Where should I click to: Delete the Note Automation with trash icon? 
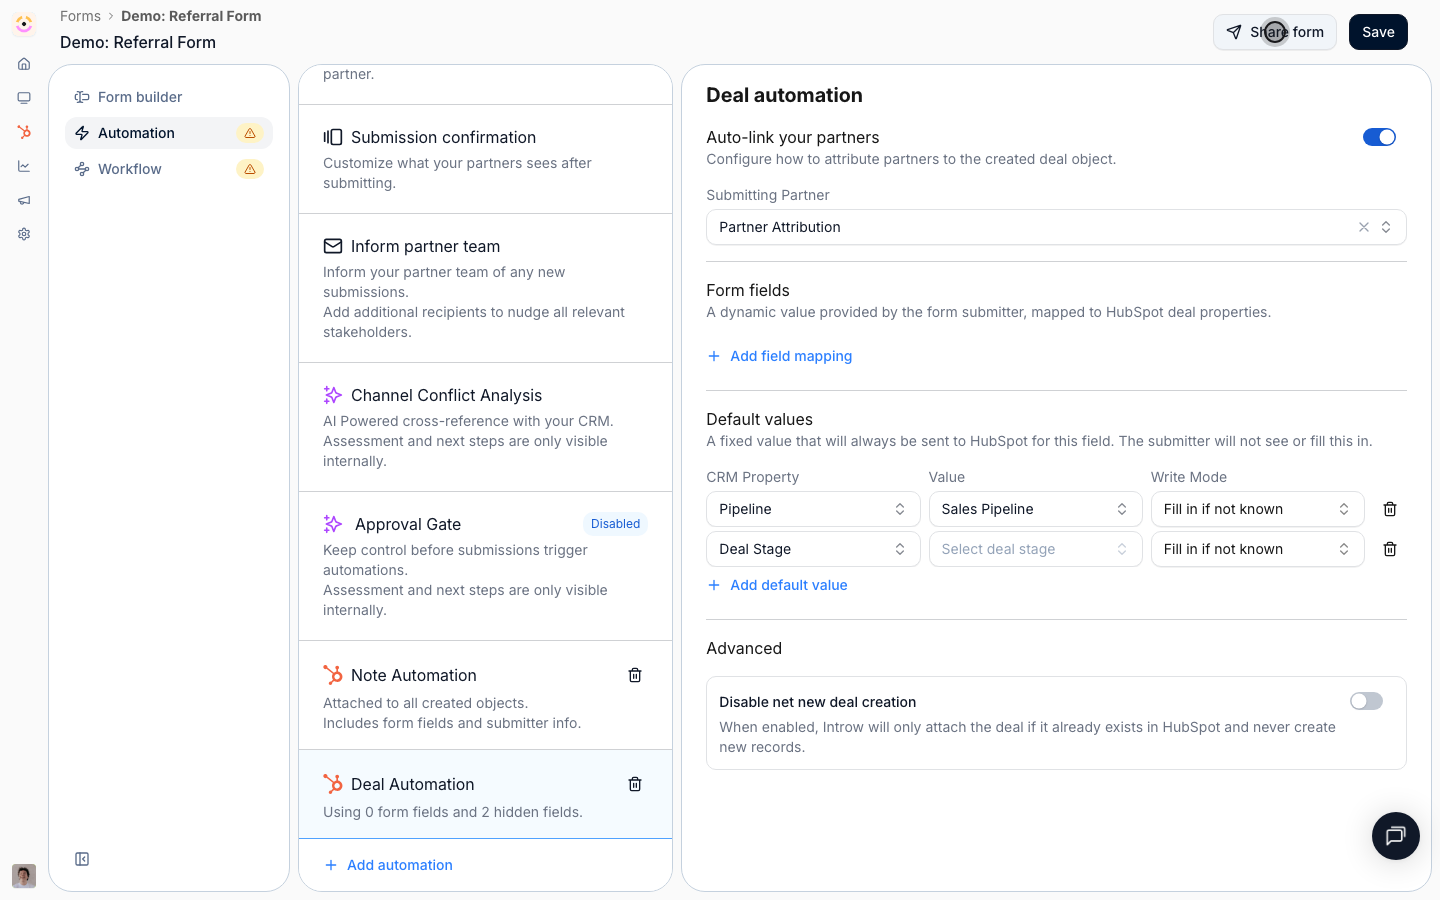635,675
